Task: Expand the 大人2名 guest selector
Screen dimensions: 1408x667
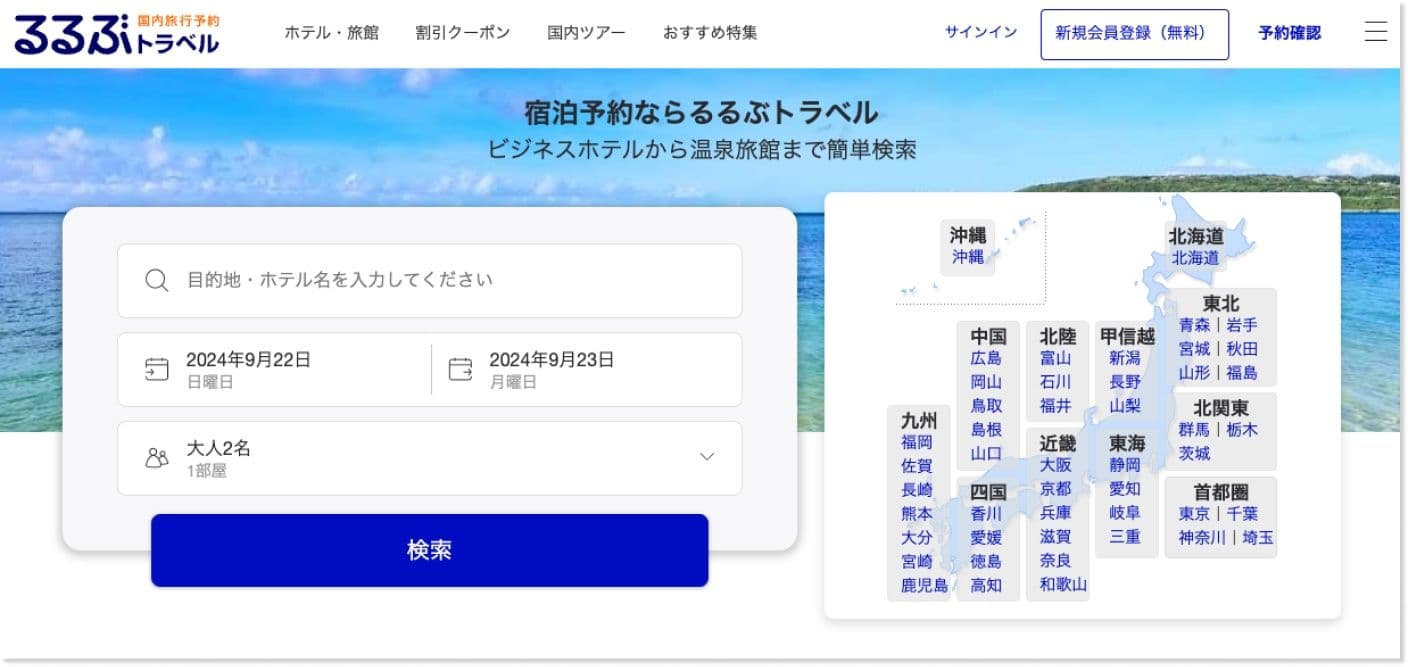Action: pyautogui.click(x=430, y=457)
